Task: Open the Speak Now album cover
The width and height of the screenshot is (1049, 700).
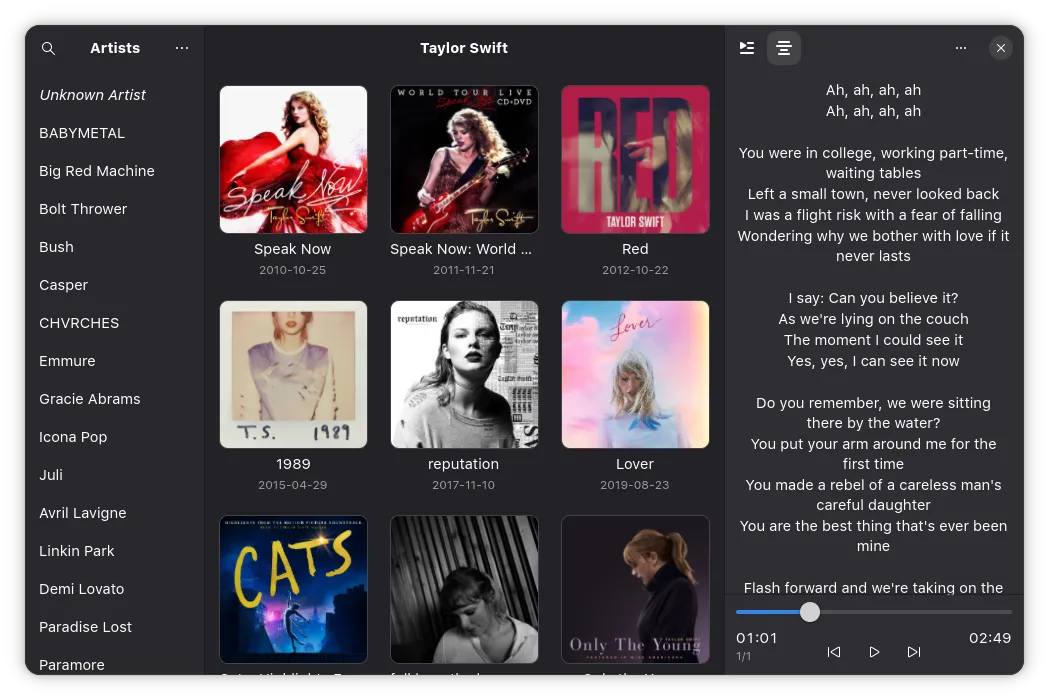Action: (293, 159)
